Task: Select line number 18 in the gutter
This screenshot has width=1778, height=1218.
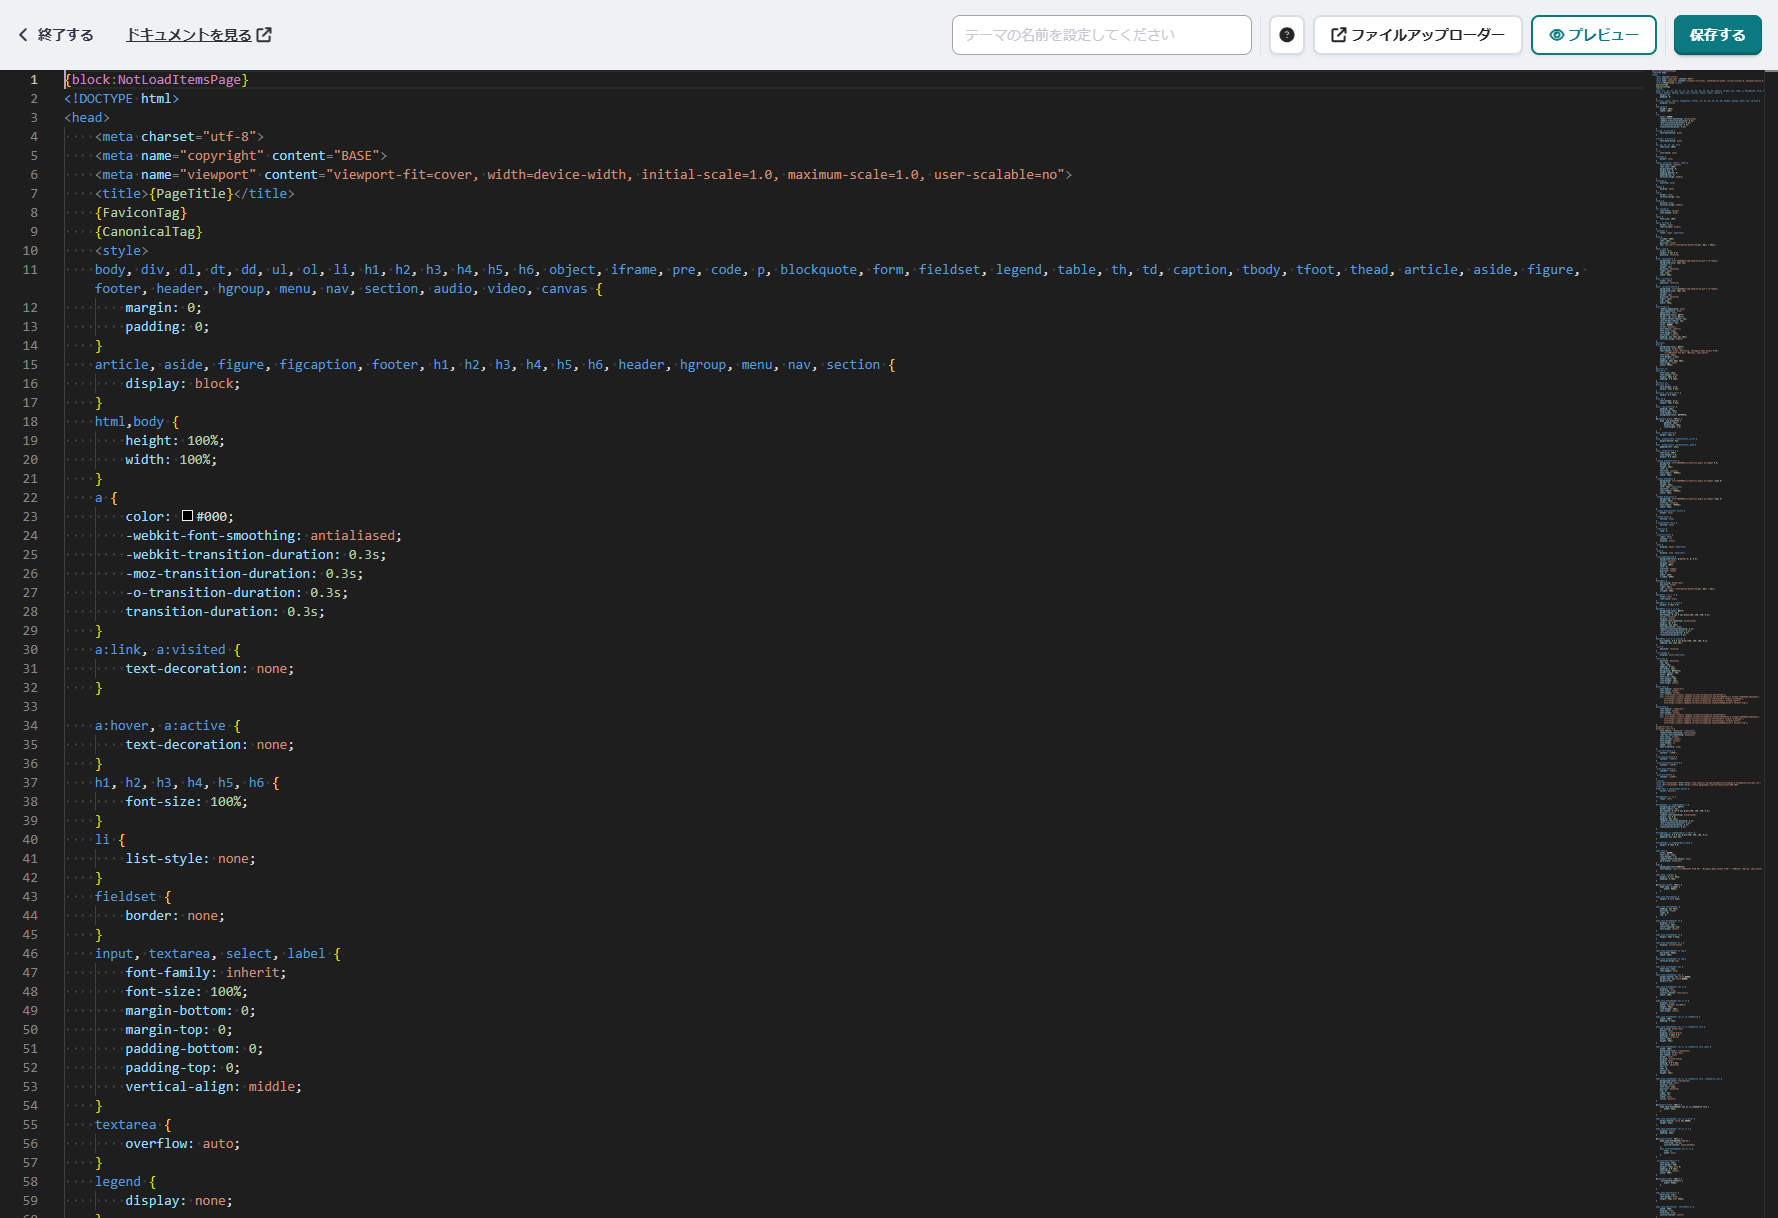Action: [30, 422]
